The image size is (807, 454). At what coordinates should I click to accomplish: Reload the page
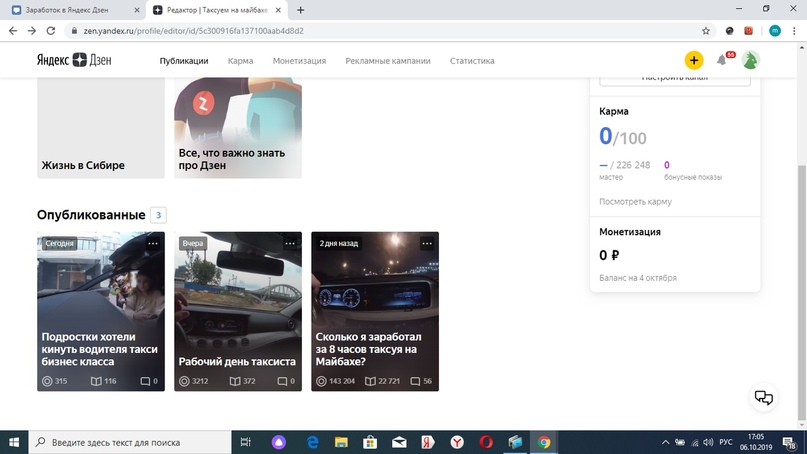coord(55,31)
